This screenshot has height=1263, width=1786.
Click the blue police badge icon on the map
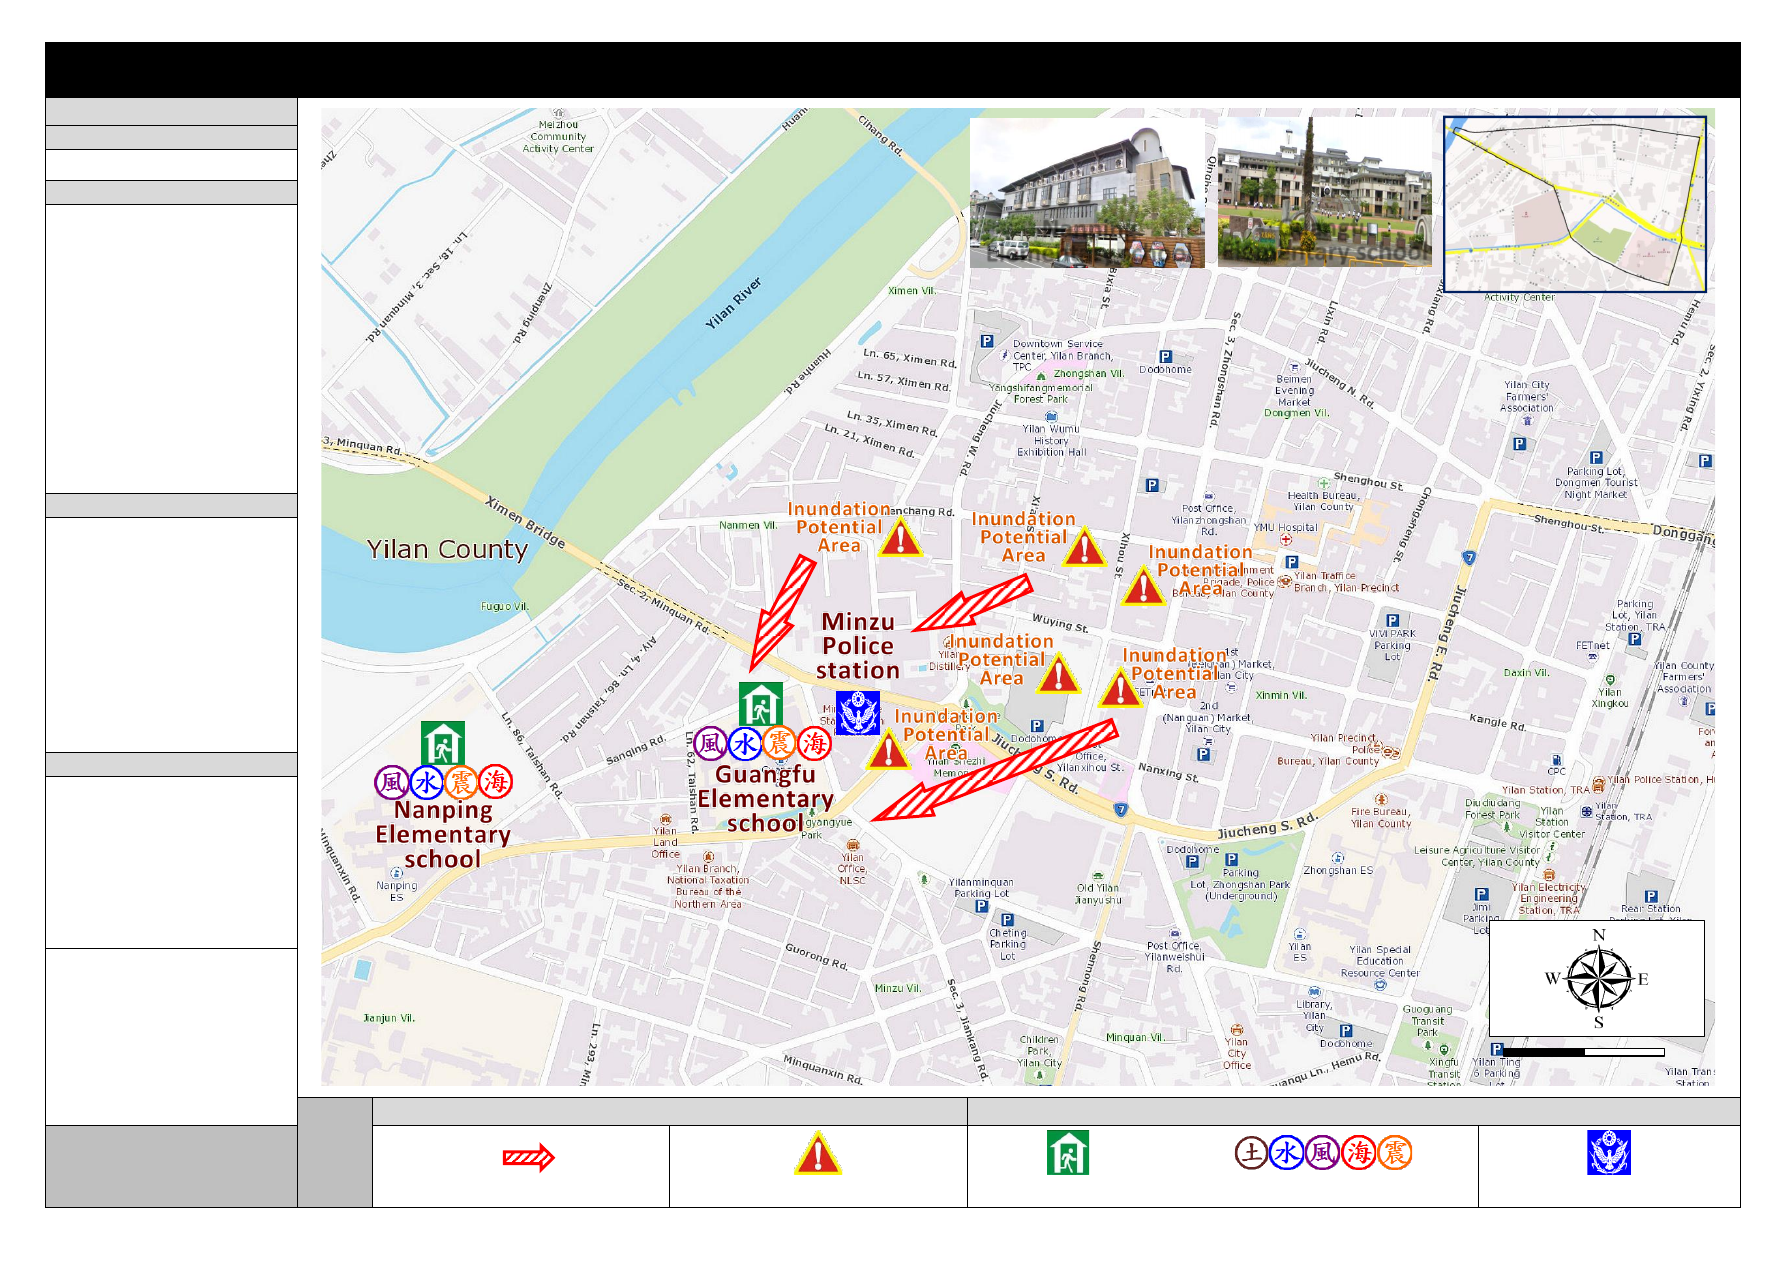click(x=857, y=713)
